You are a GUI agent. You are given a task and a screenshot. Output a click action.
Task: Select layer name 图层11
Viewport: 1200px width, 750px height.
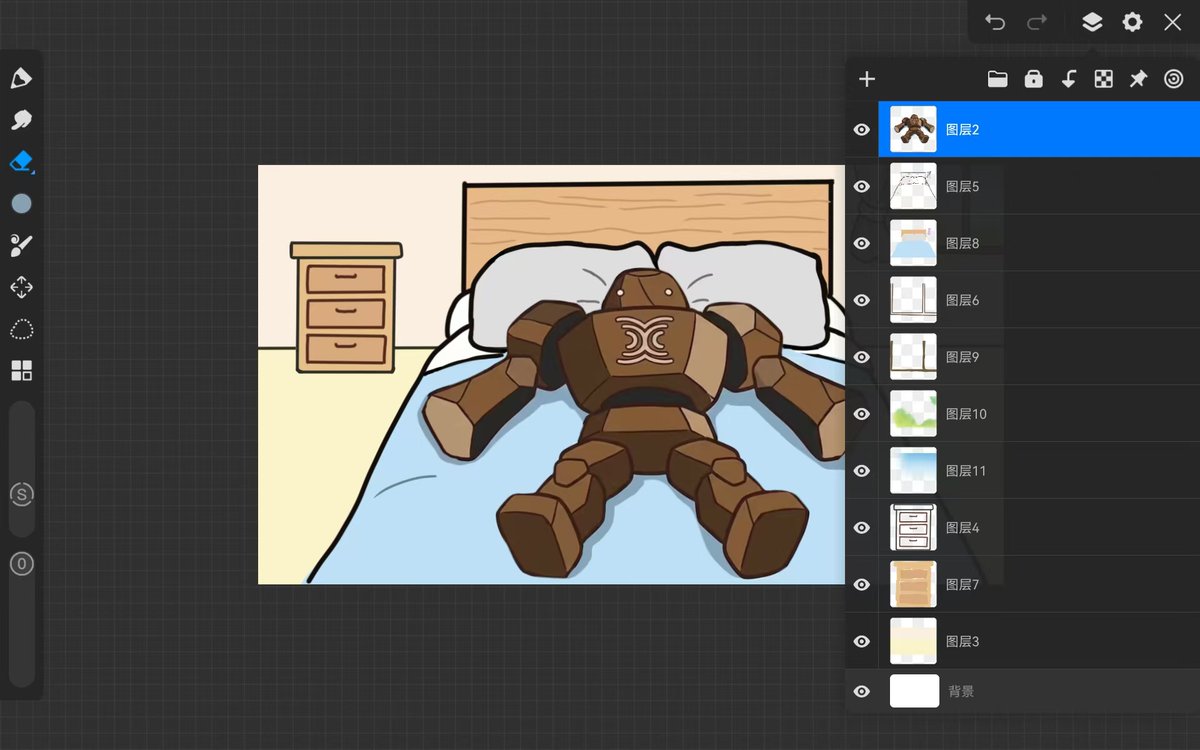click(x=966, y=471)
